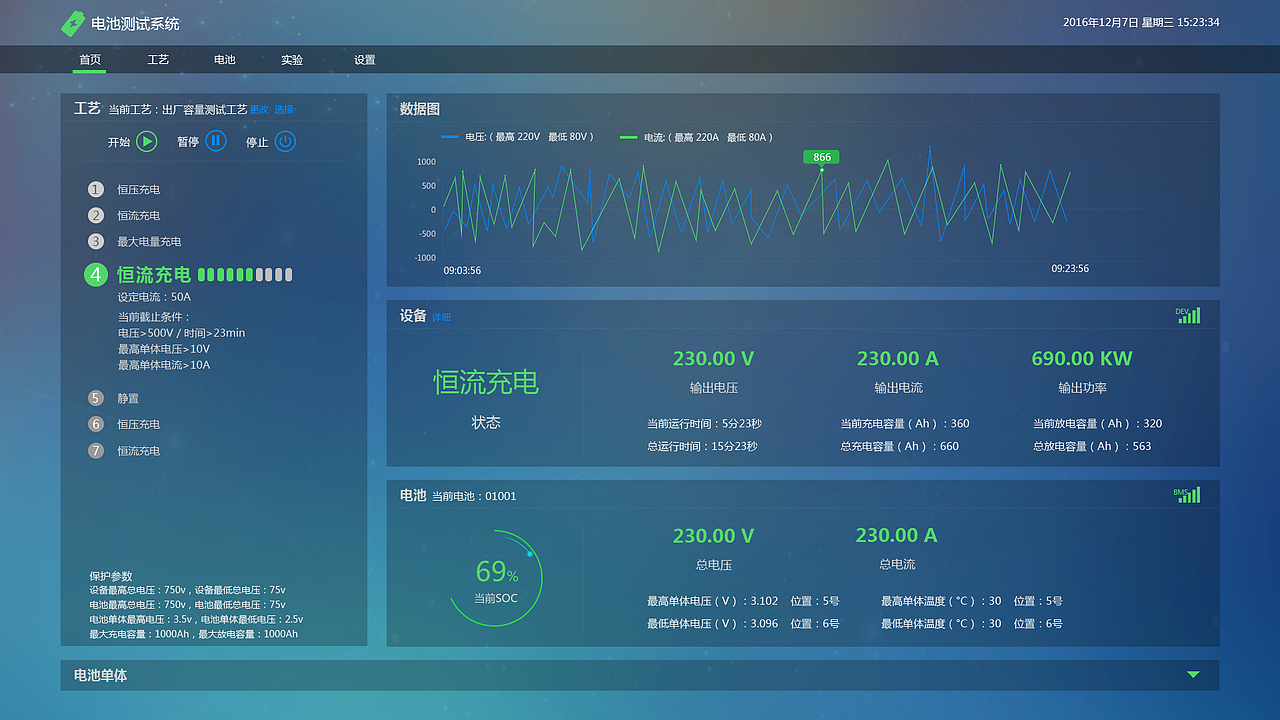1280x720 pixels.
Task: Click step 4 charge progress bar
Action: pos(245,274)
